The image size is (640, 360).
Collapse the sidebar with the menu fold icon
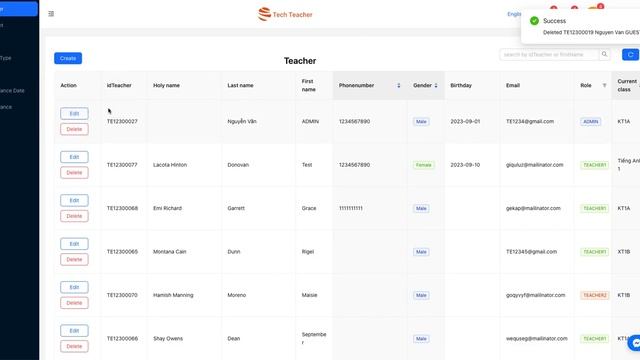[x=51, y=14]
